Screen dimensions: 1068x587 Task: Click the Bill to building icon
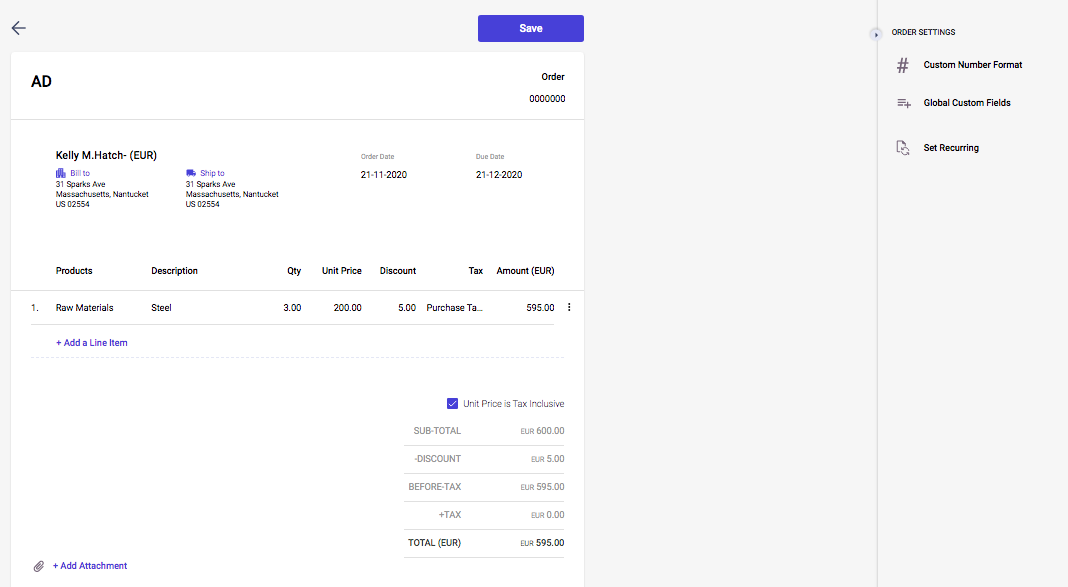[x=60, y=172]
